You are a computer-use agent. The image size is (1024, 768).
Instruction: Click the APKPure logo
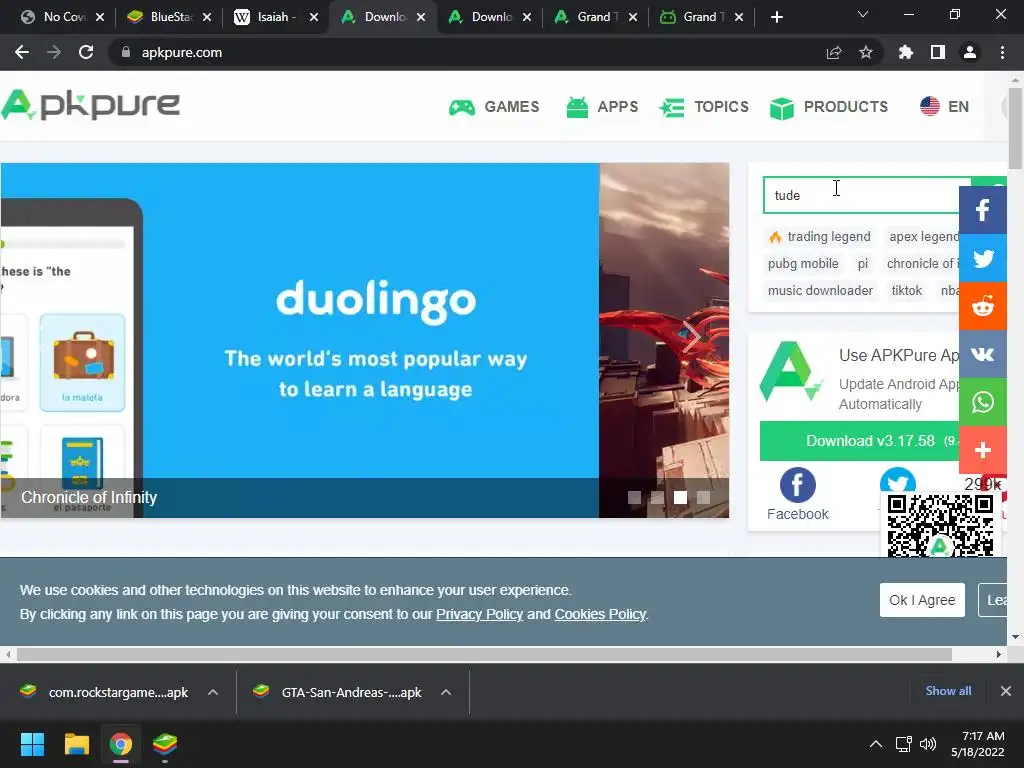[x=90, y=105]
